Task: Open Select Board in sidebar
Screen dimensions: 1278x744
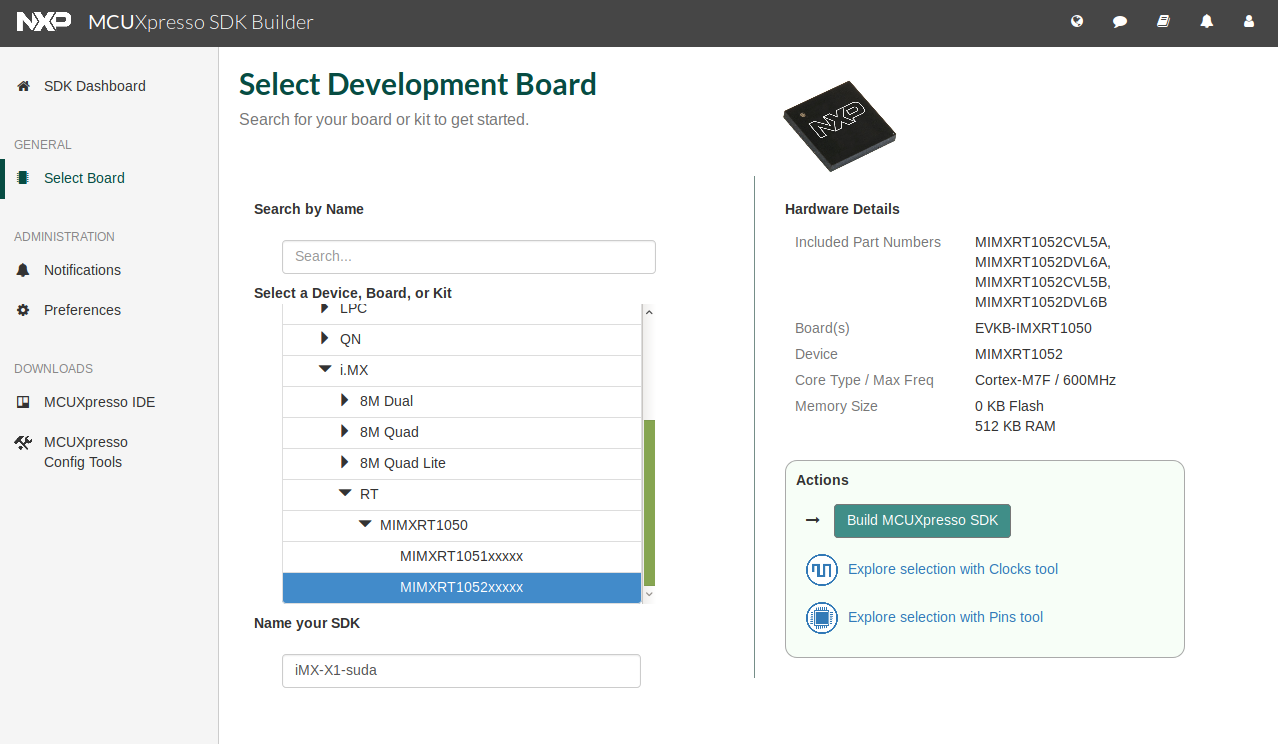Action: pos(84,178)
